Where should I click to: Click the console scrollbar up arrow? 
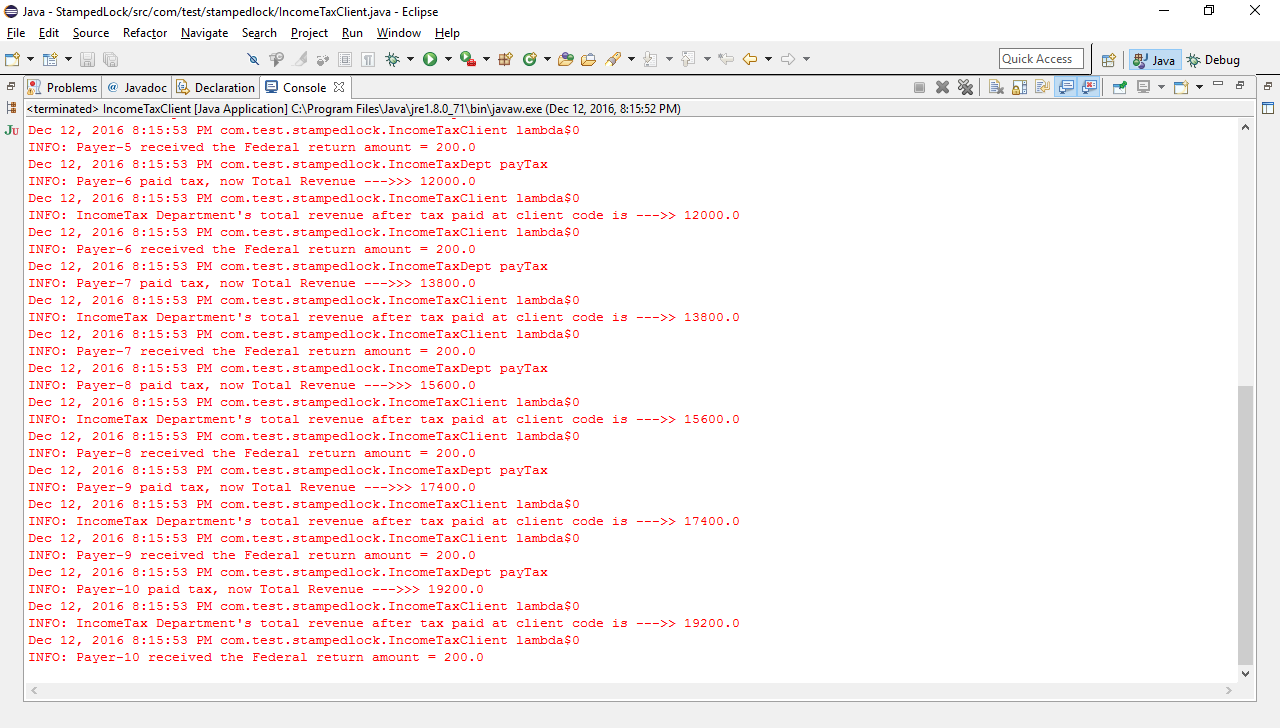(1245, 127)
